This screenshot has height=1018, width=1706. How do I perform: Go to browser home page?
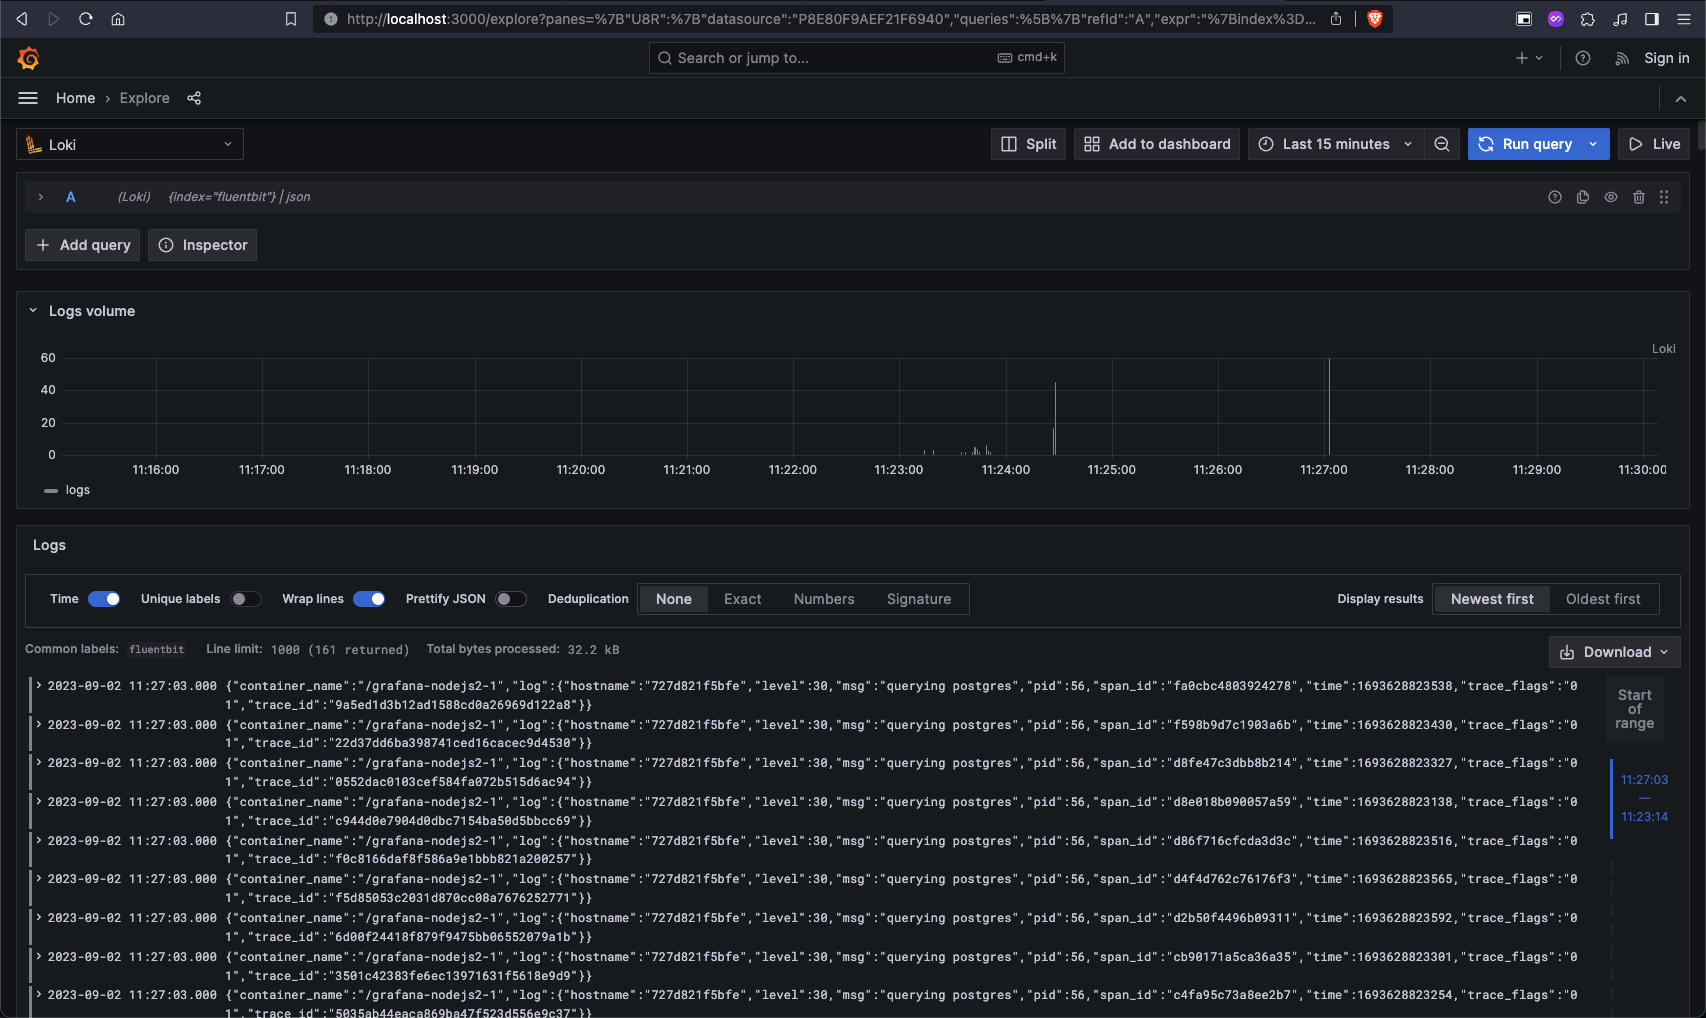[x=118, y=19]
